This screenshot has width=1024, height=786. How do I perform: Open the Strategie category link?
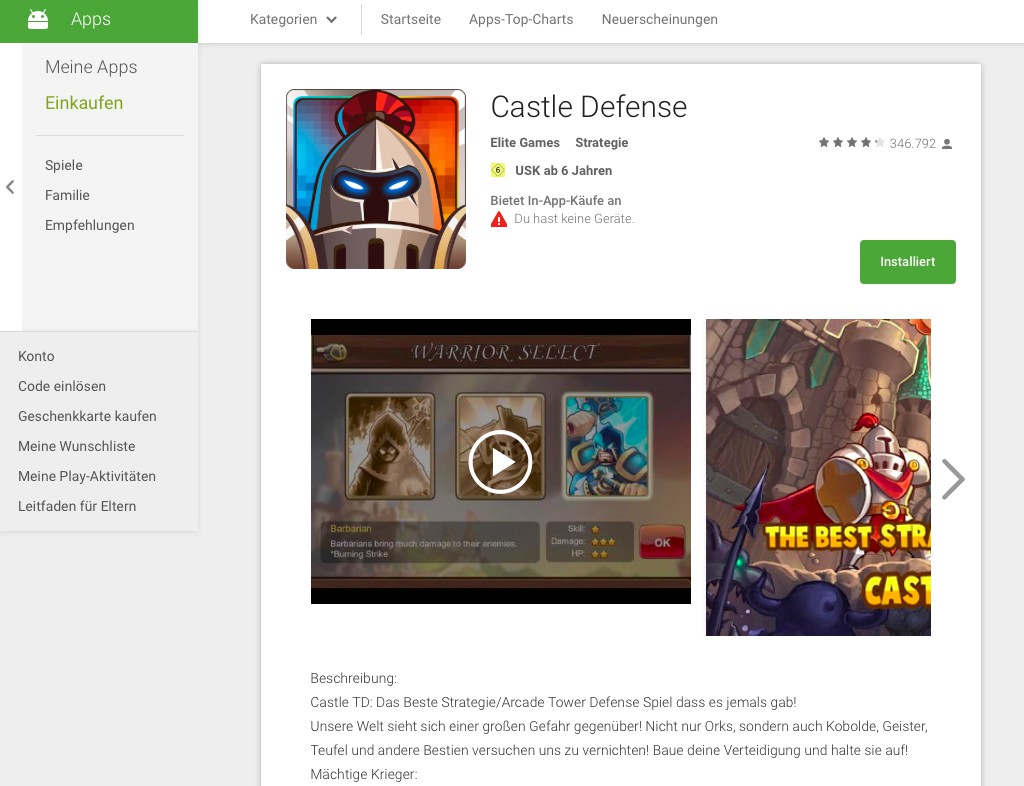(601, 143)
